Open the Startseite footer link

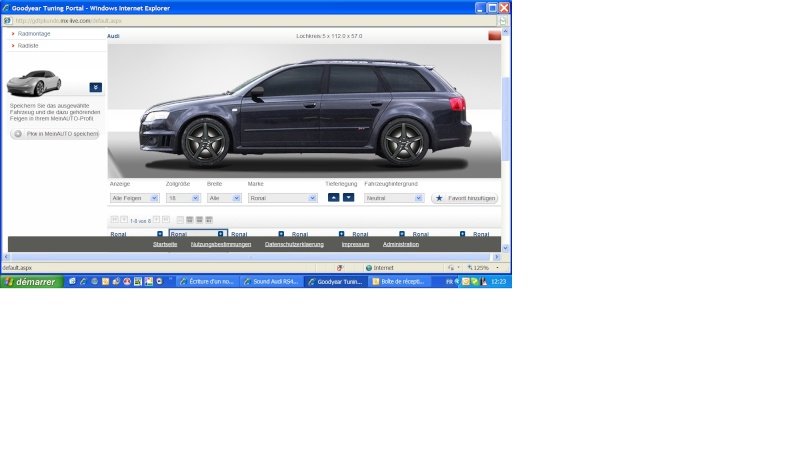[165, 244]
